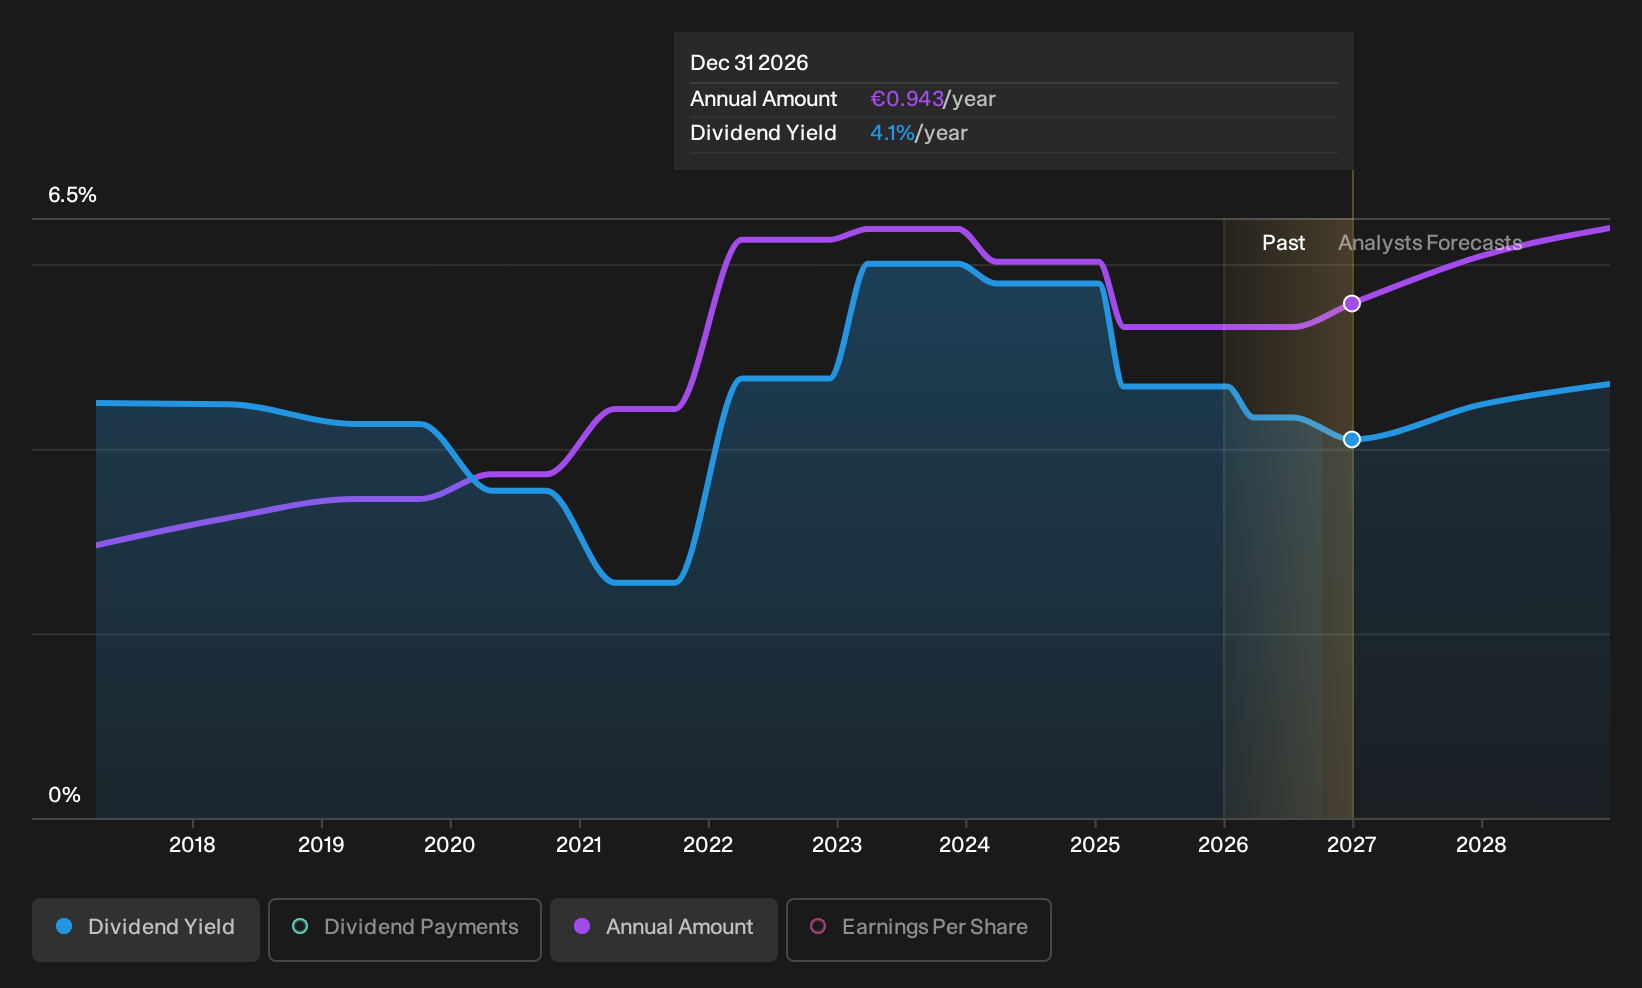Screen dimensions: 1642x988
Task: Click the blue Dividend Yield data point marker
Action: click(1352, 439)
